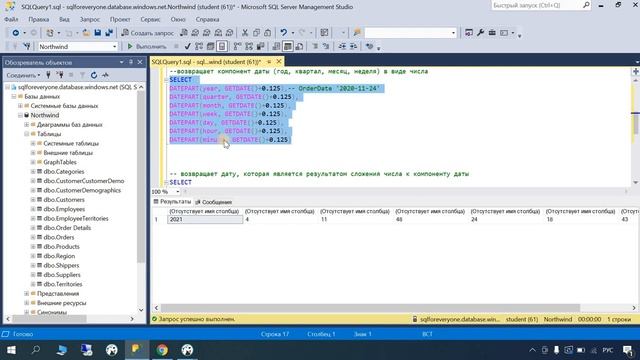
Task: Click the Выполнить execute button
Action: click(x=147, y=47)
